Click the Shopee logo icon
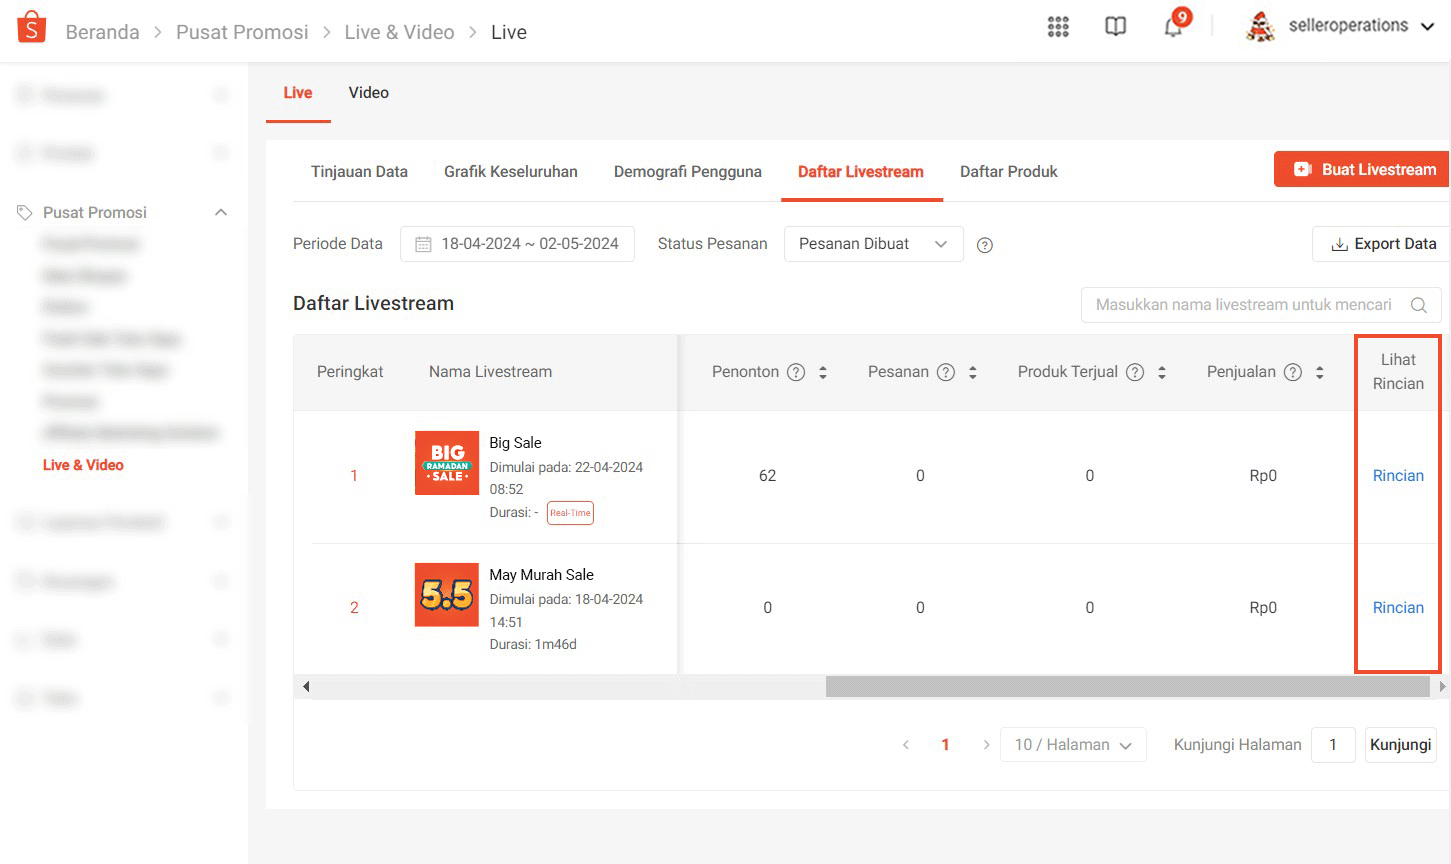The image size is (1451, 864). [x=29, y=26]
